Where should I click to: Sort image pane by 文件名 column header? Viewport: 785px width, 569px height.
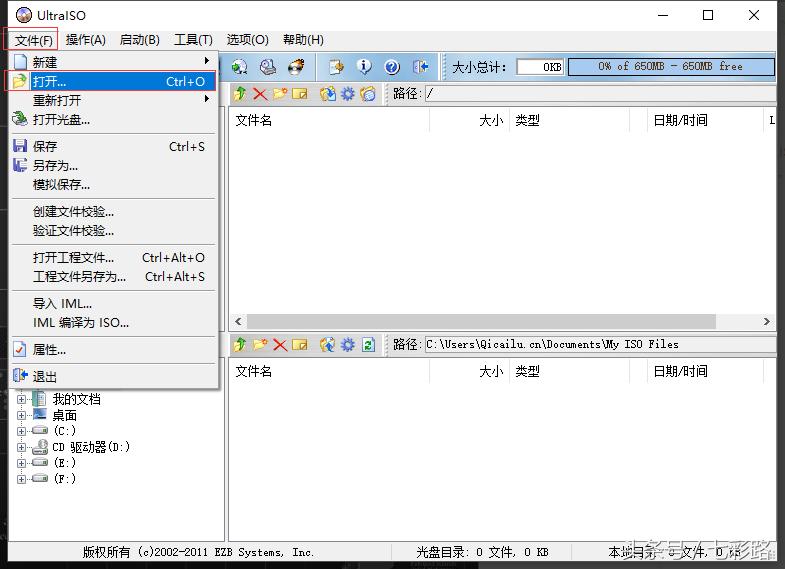(329, 120)
